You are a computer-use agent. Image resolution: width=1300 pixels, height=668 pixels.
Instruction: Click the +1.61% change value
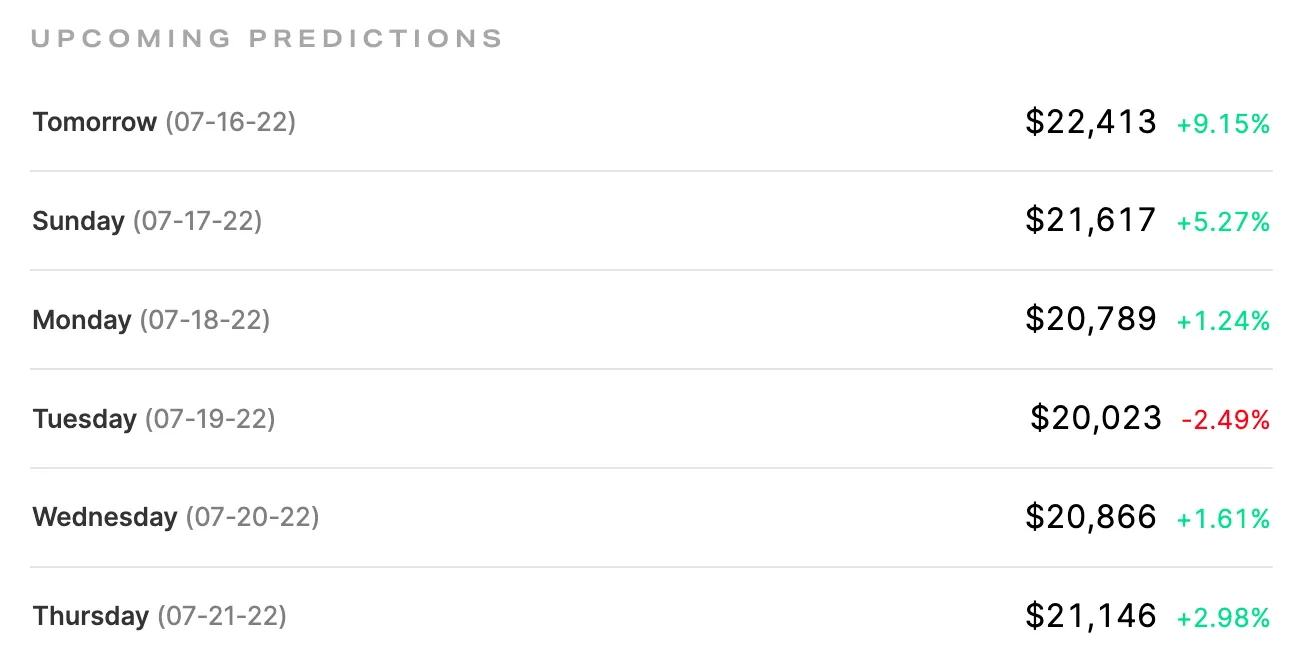point(1223,519)
